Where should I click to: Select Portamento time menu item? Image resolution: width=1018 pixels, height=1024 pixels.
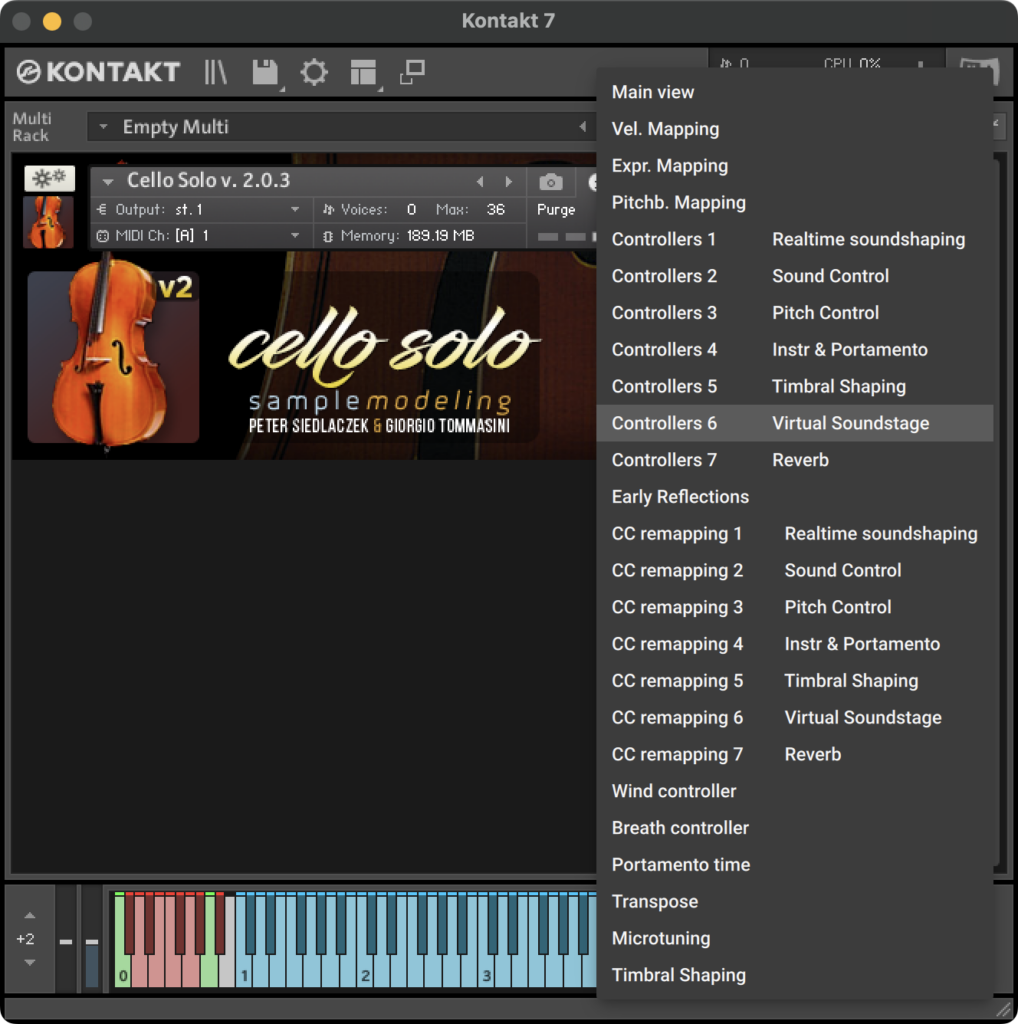click(795, 865)
